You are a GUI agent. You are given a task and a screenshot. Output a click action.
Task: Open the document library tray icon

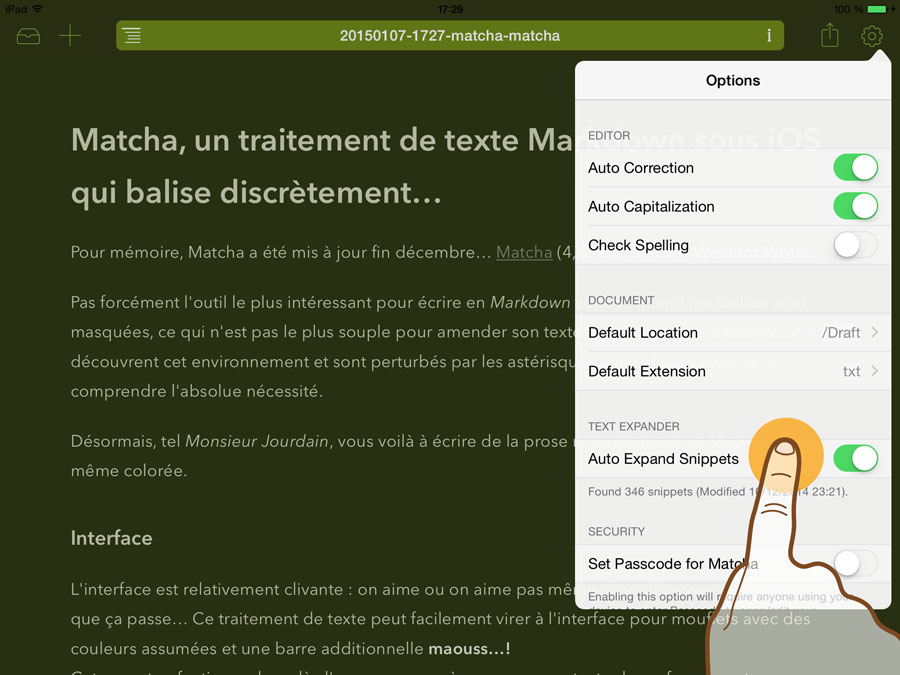[x=28, y=36]
